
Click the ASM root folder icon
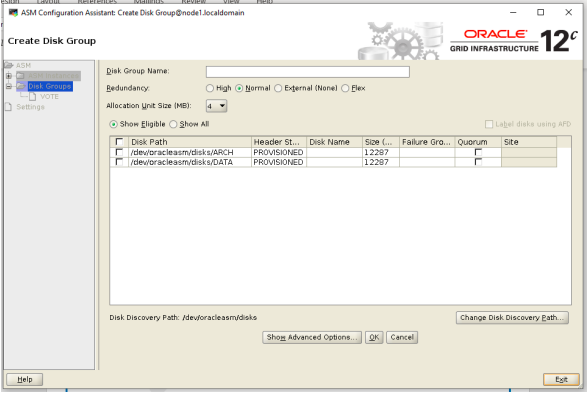[x=9, y=65]
